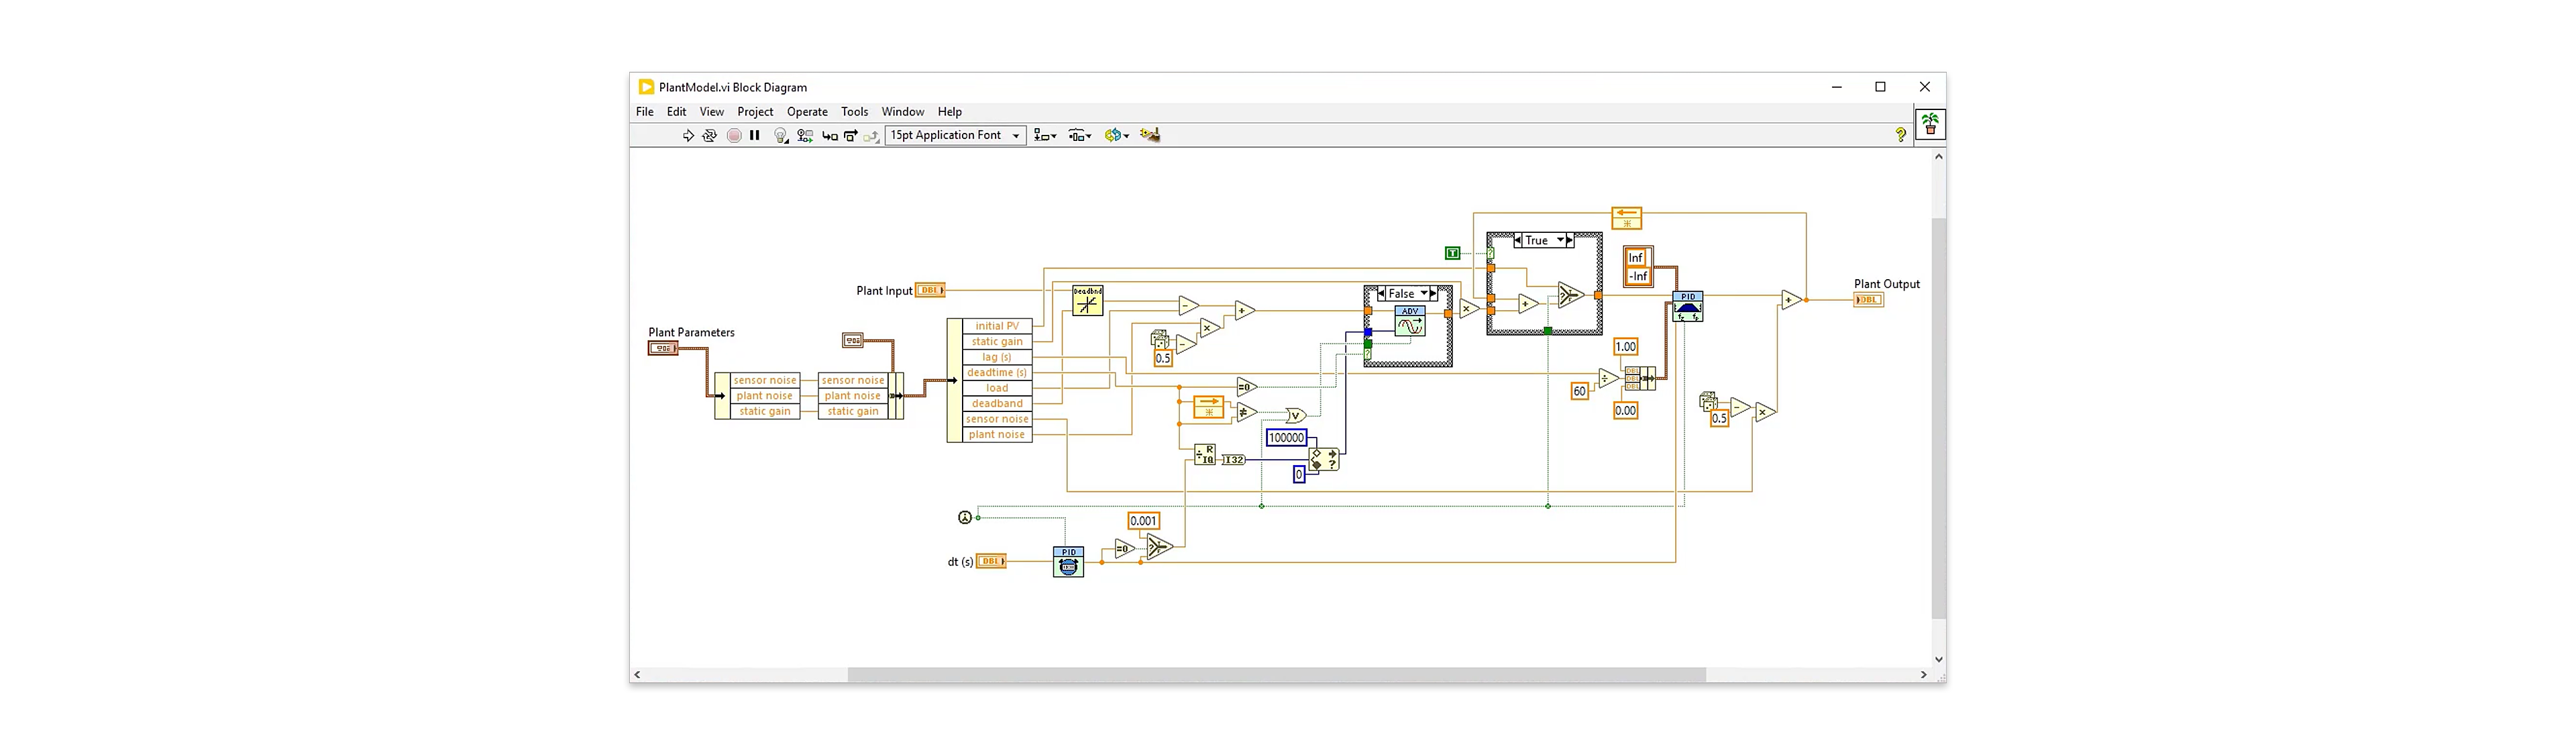
Task: Click the Clean Up Diagram broom icon
Action: click(x=1150, y=135)
